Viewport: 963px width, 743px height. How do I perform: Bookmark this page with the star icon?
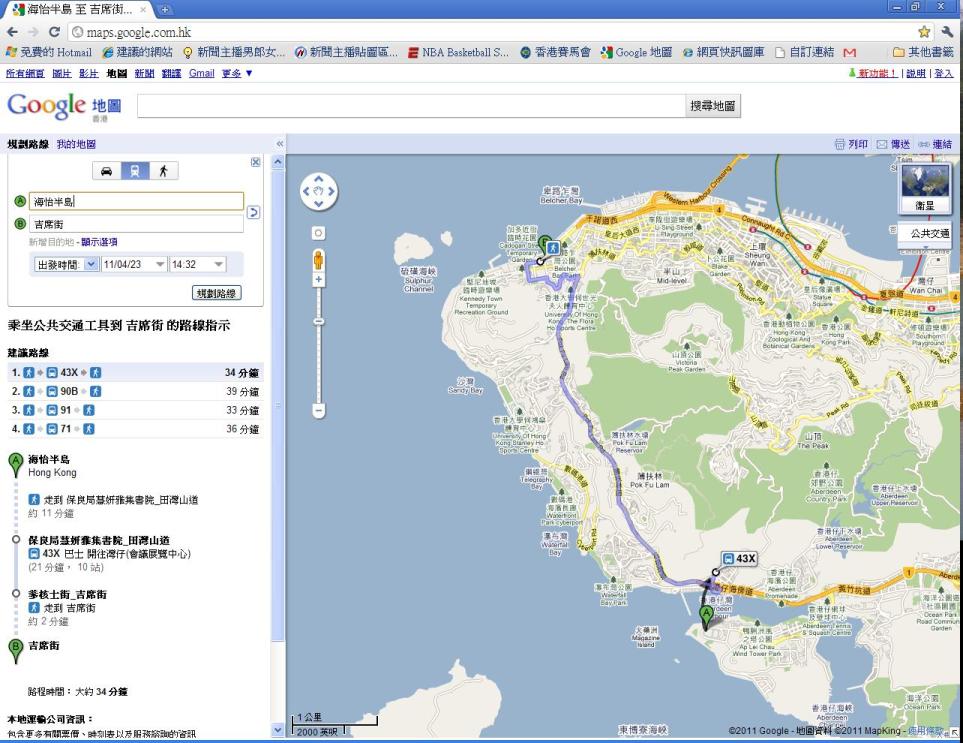click(x=924, y=32)
